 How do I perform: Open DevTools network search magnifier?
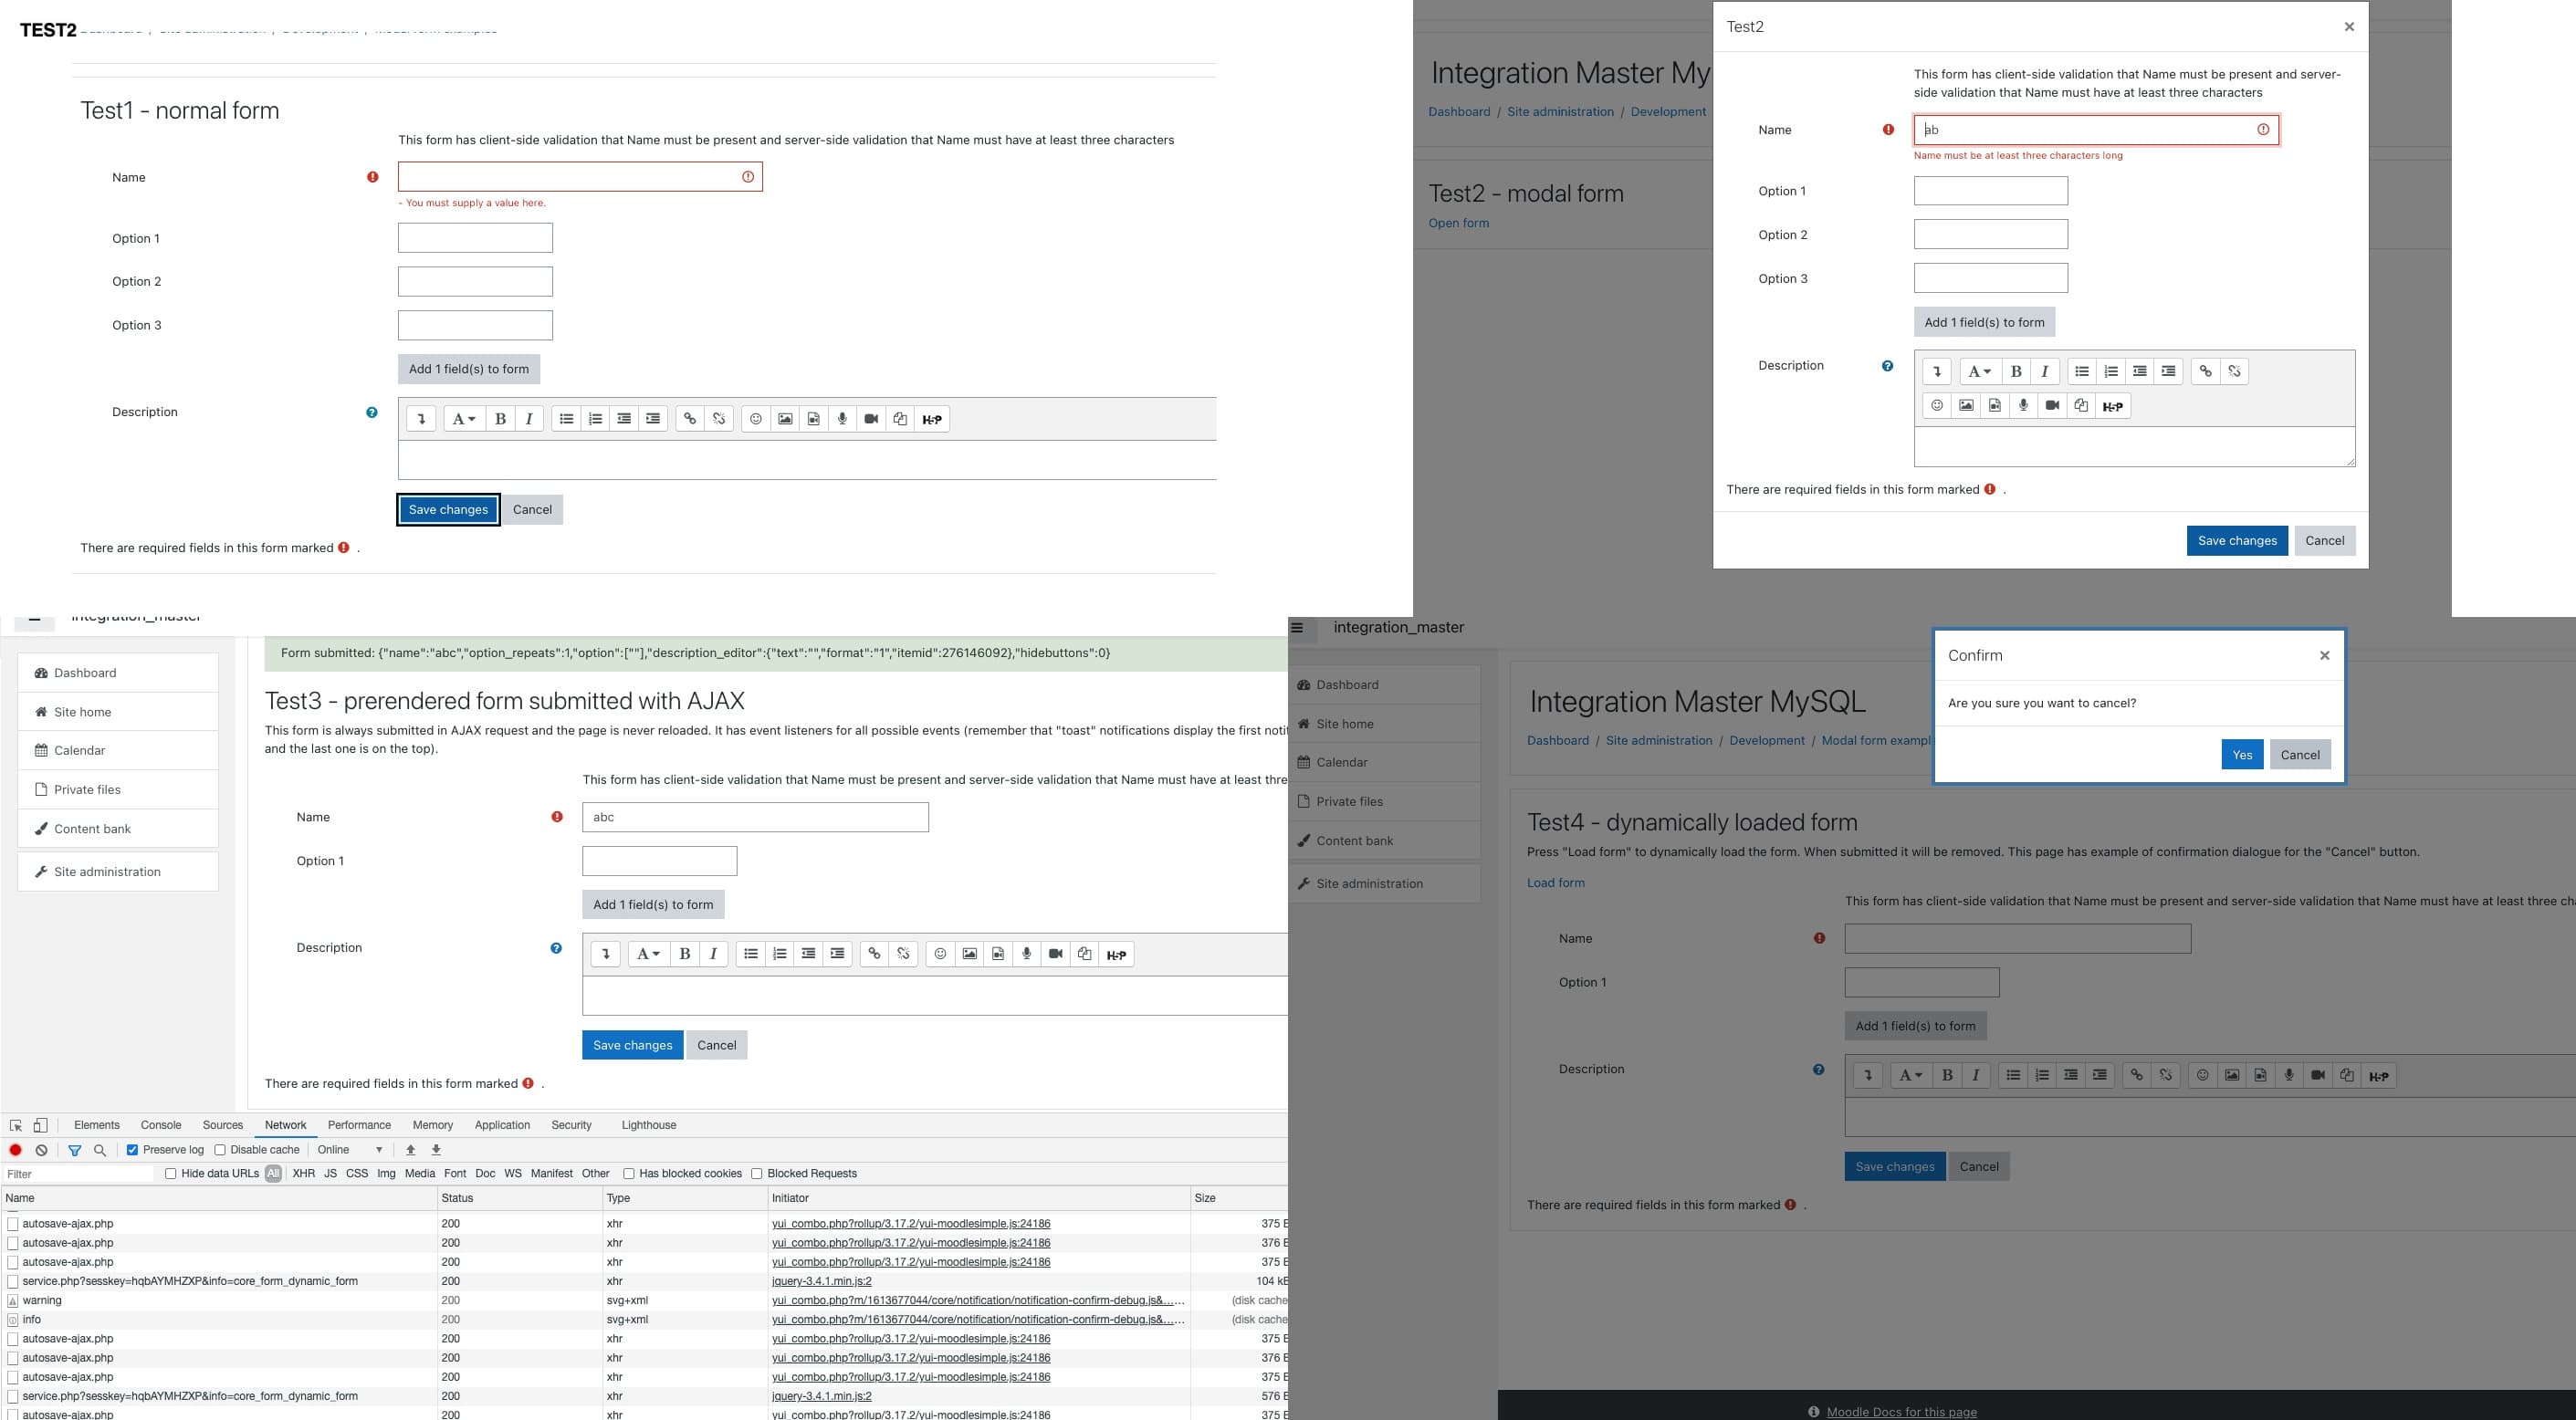point(100,1150)
